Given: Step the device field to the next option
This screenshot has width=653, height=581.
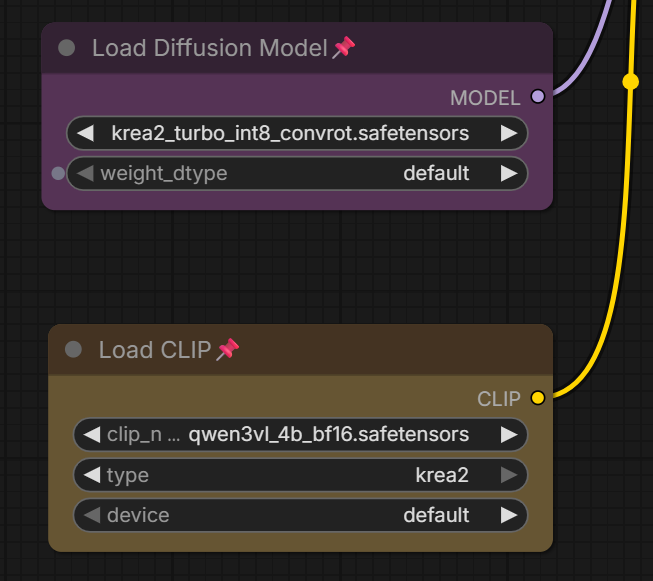Looking at the screenshot, I should tap(509, 515).
